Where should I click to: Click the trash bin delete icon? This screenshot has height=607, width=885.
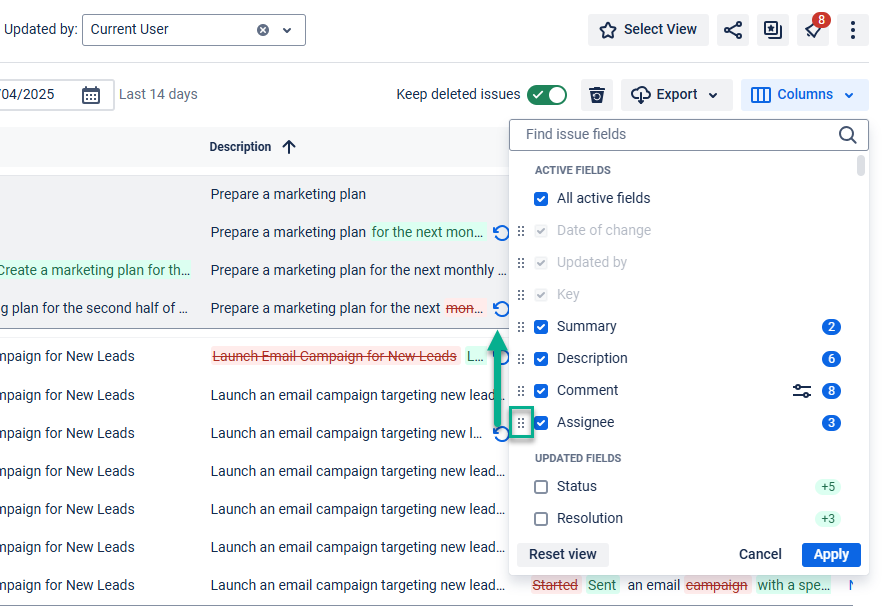pyautogui.click(x=597, y=95)
